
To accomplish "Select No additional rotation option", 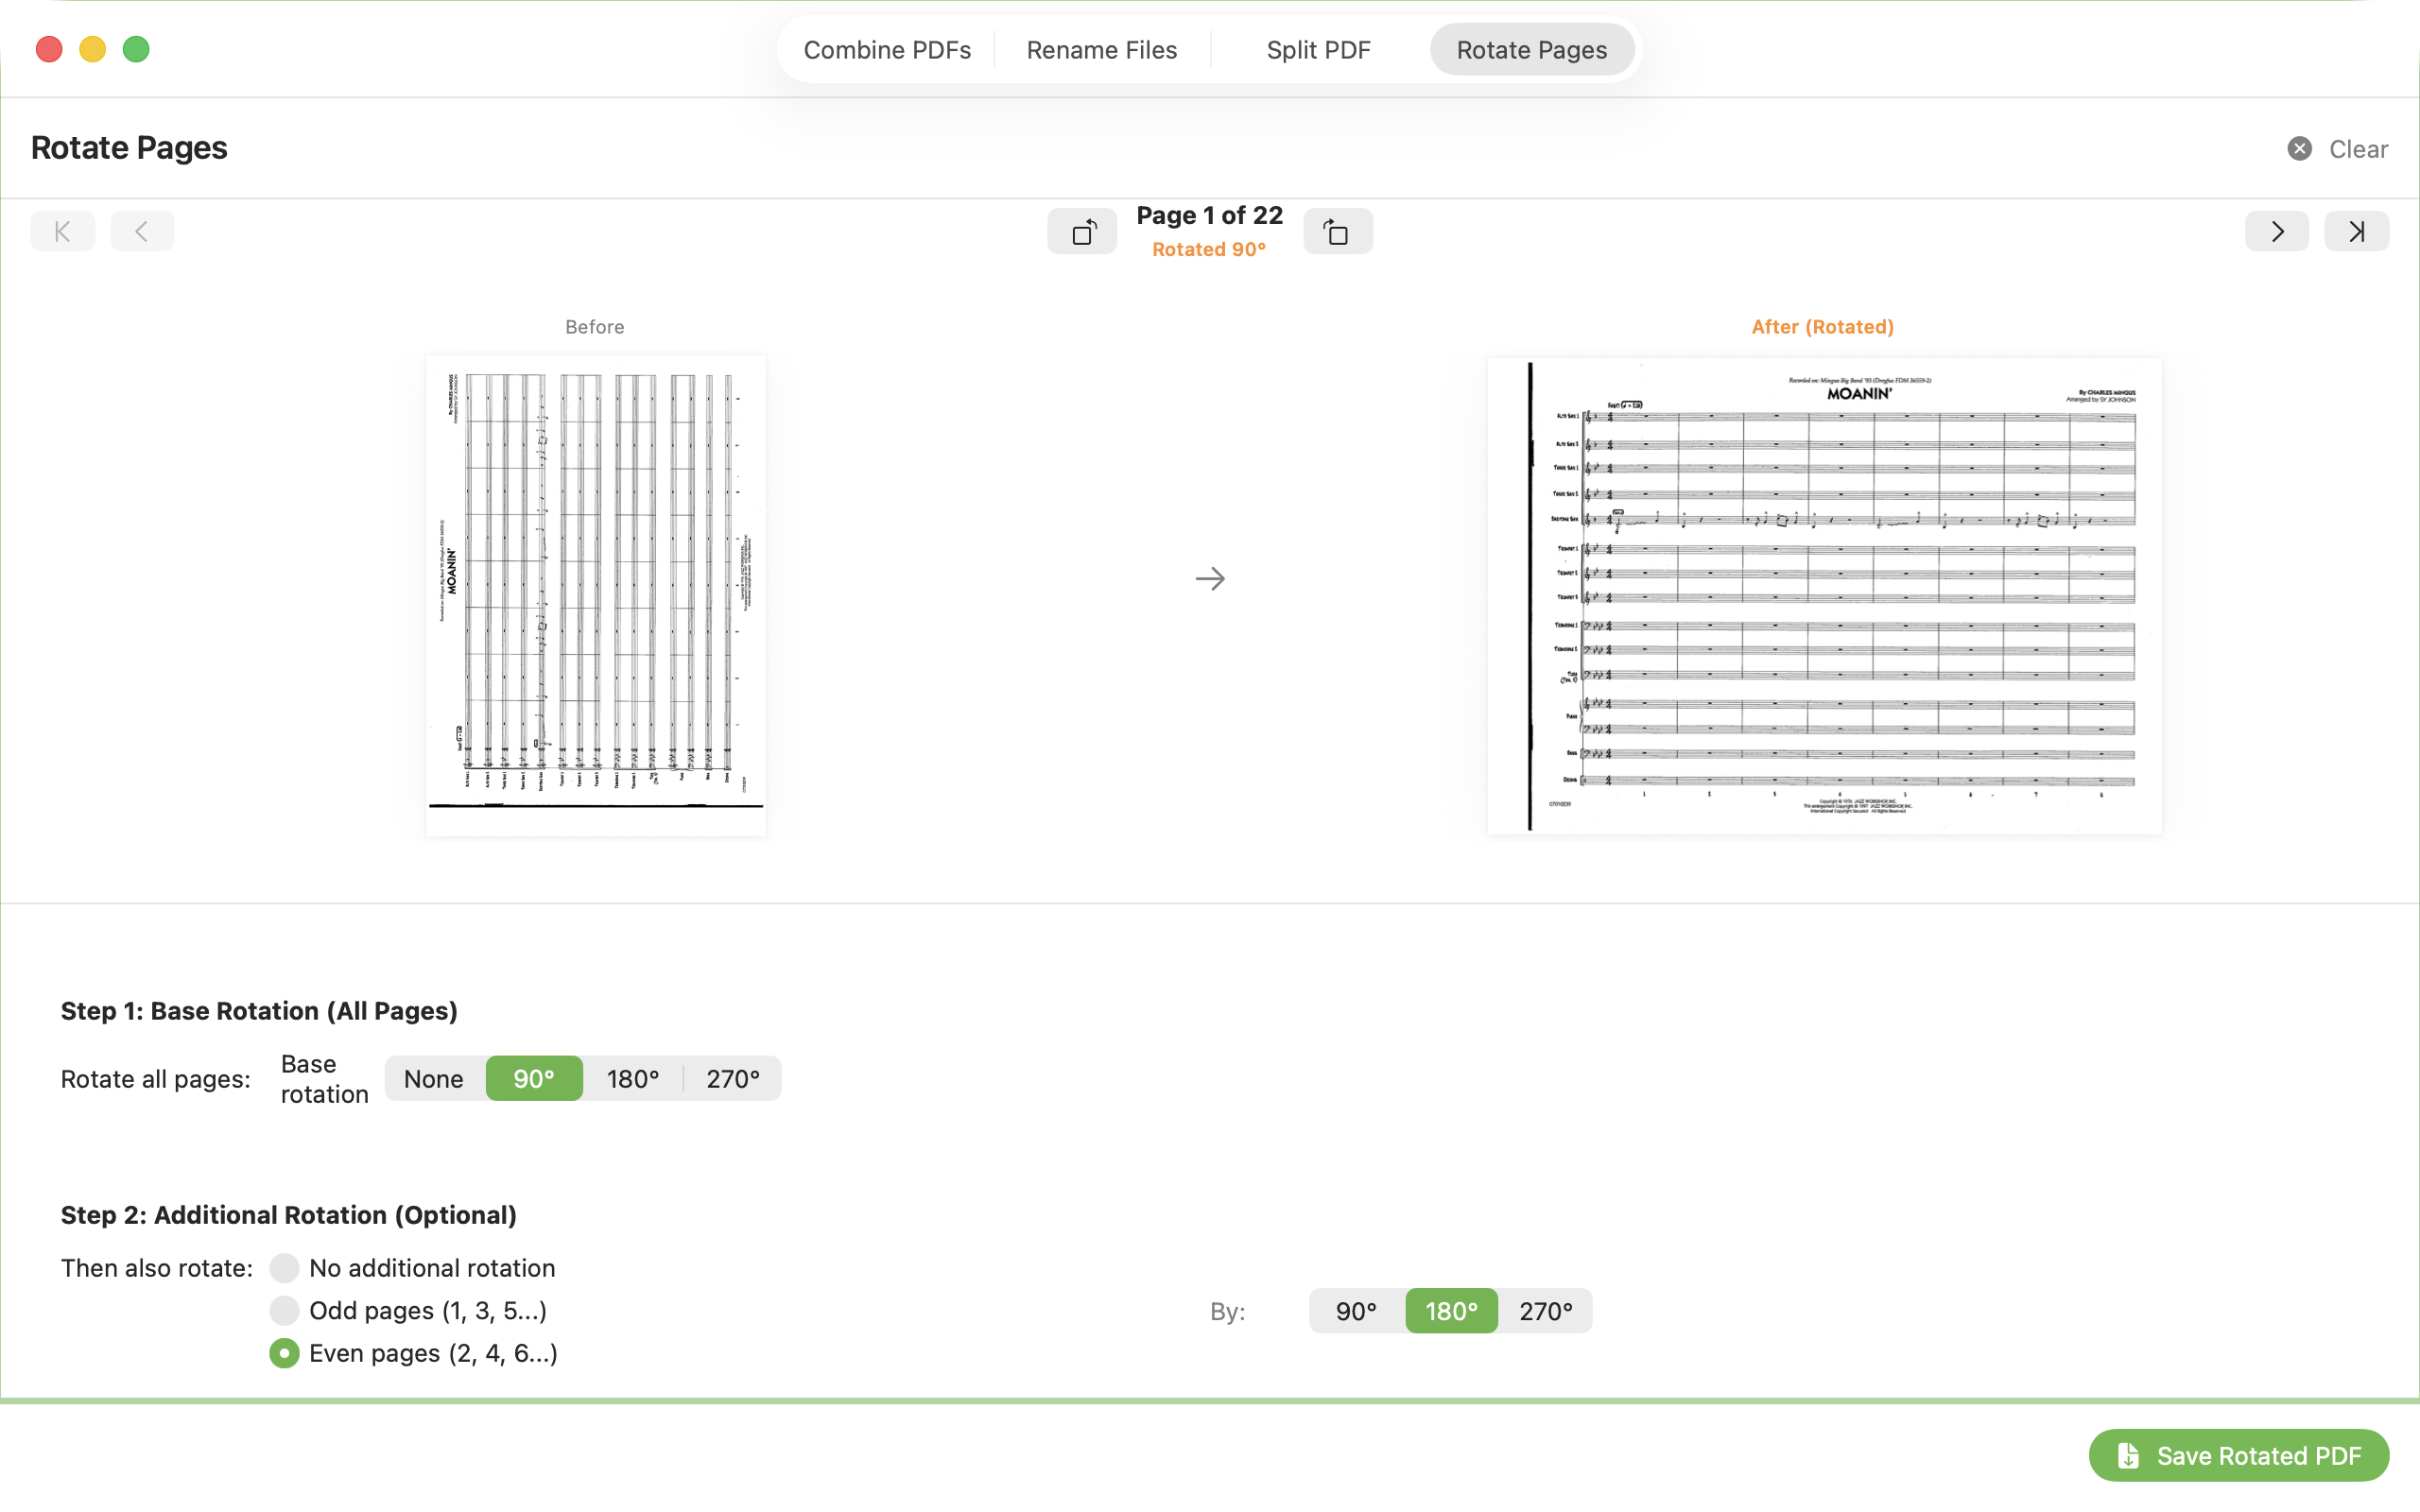I will (285, 1268).
